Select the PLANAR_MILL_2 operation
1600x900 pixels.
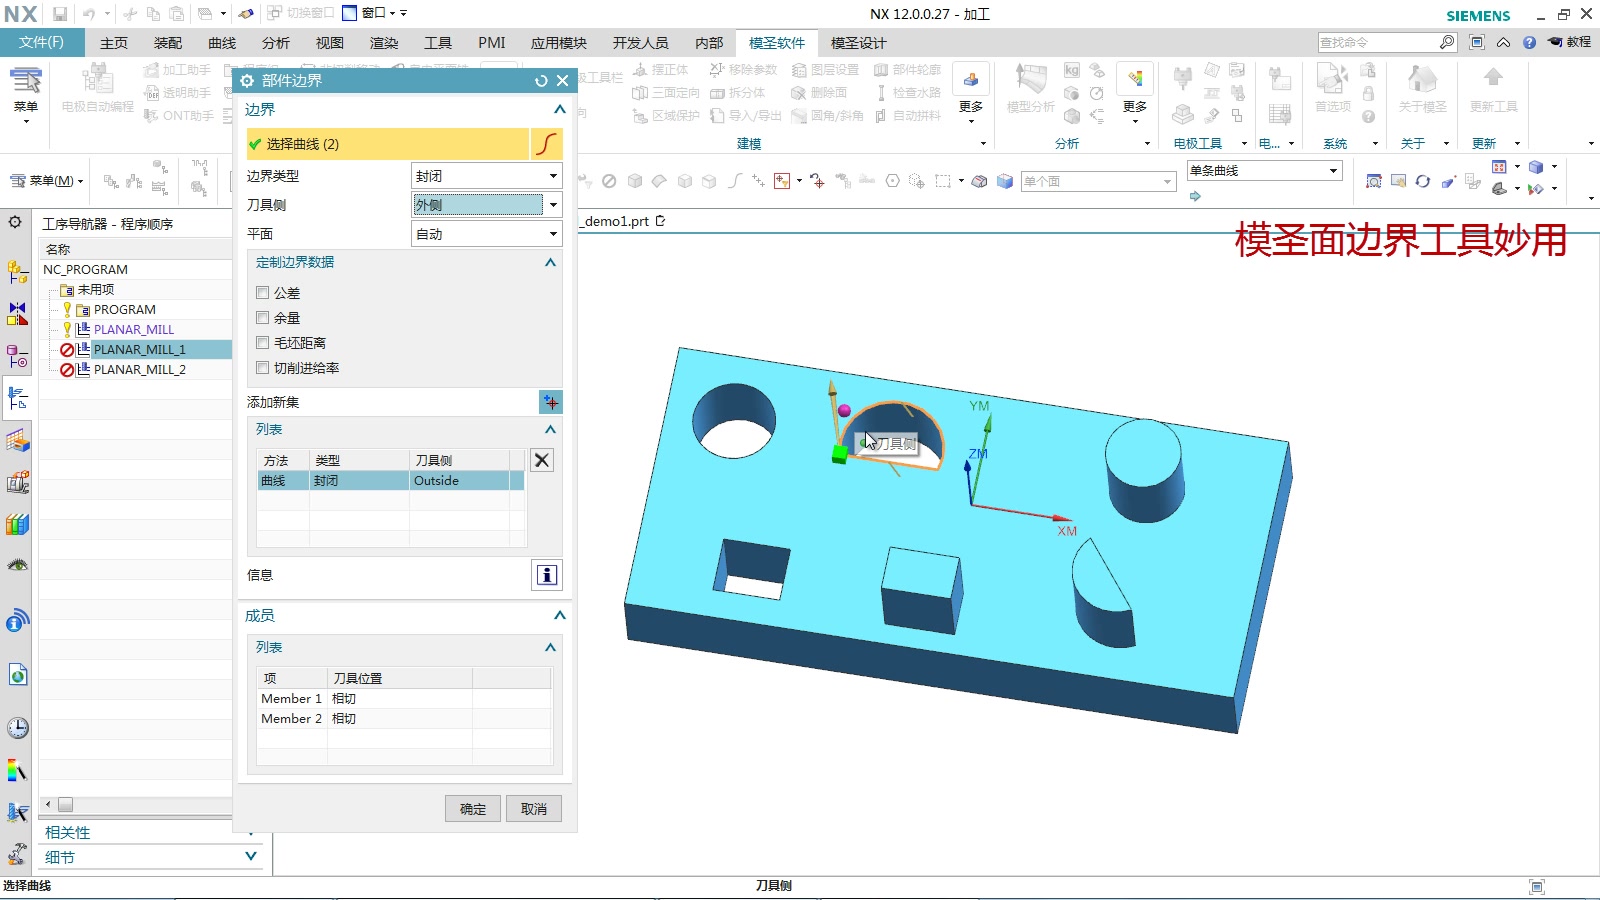pos(140,370)
